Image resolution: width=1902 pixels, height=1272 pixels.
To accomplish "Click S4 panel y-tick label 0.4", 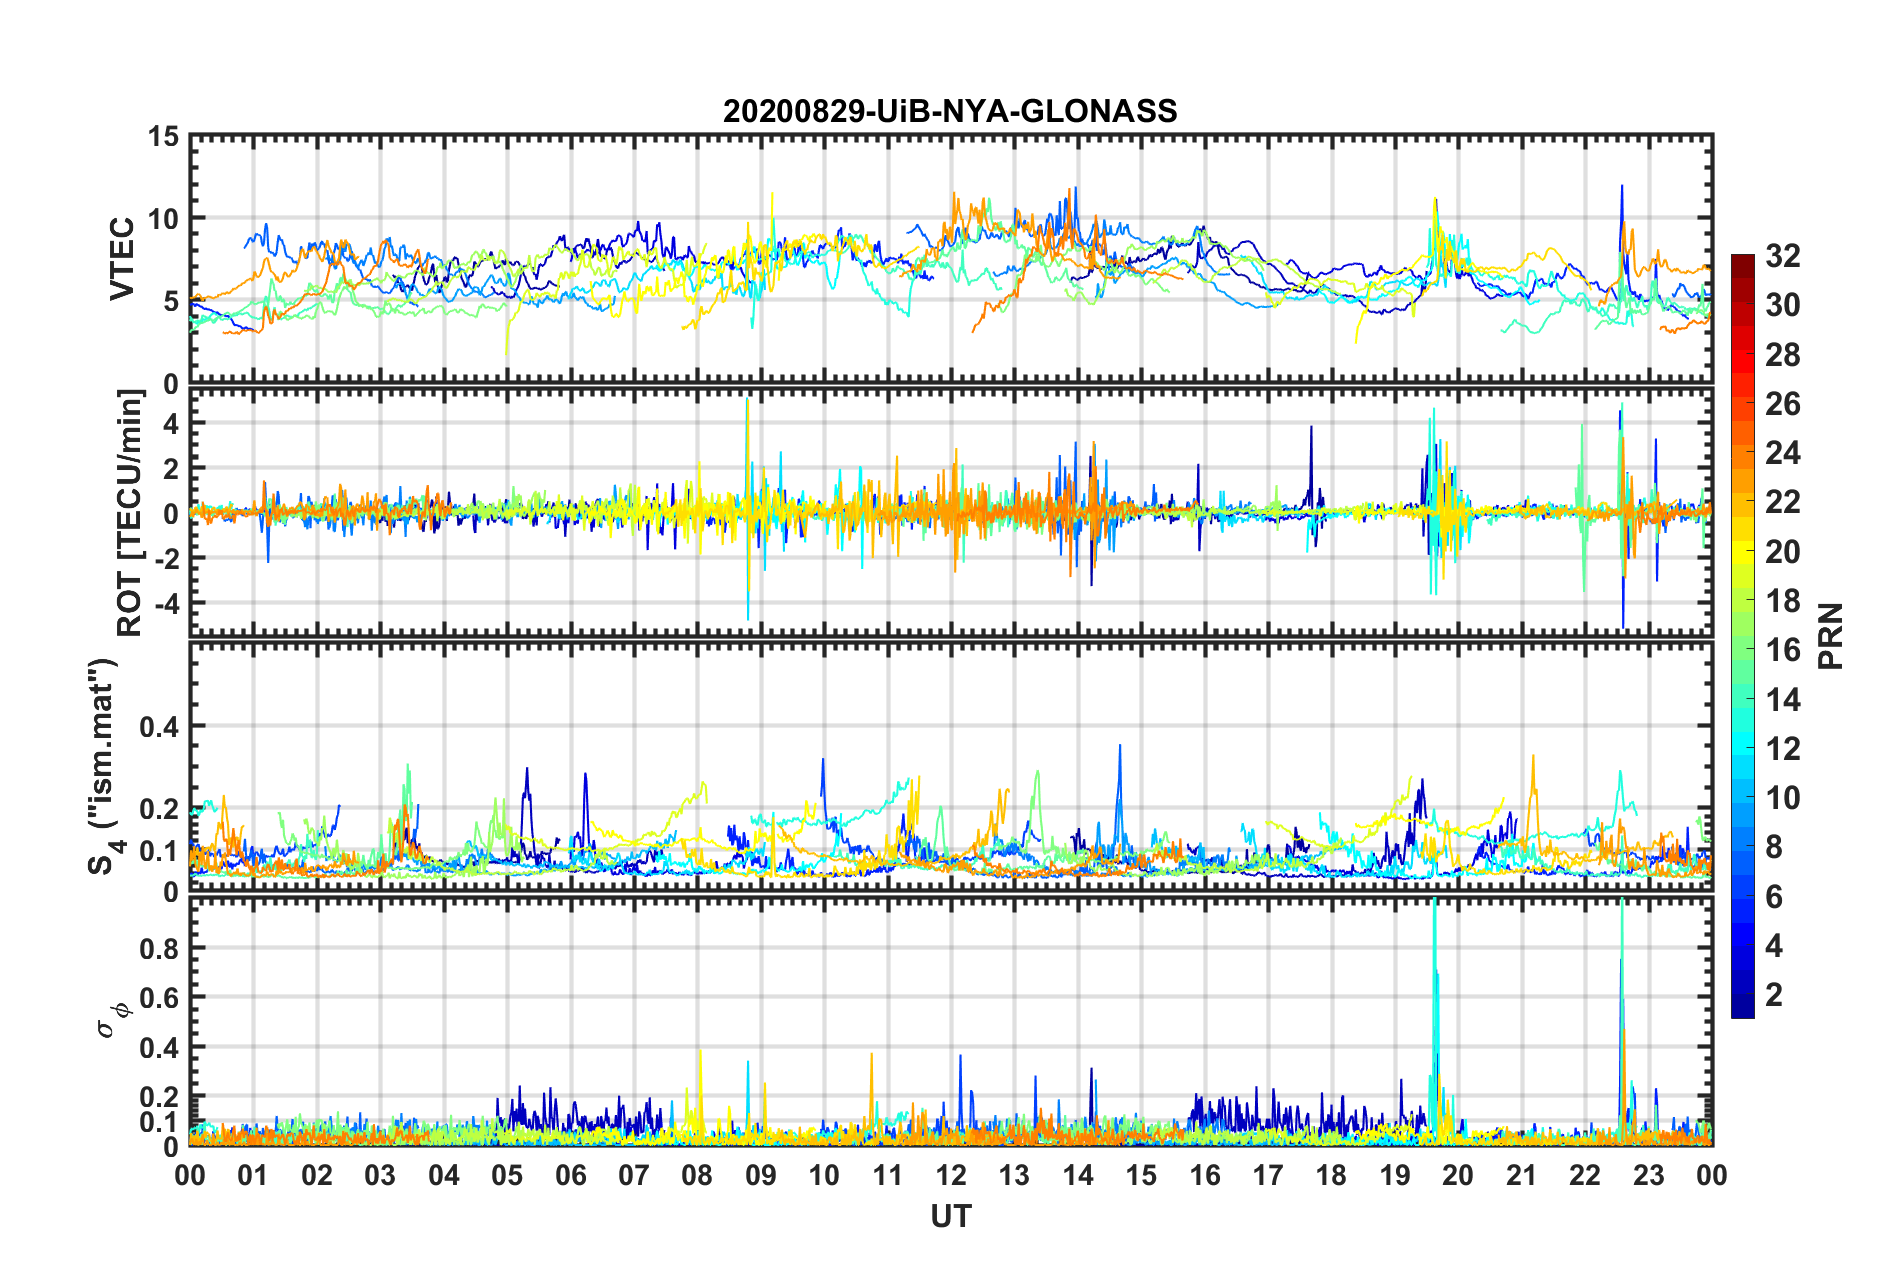I will 159,726.
